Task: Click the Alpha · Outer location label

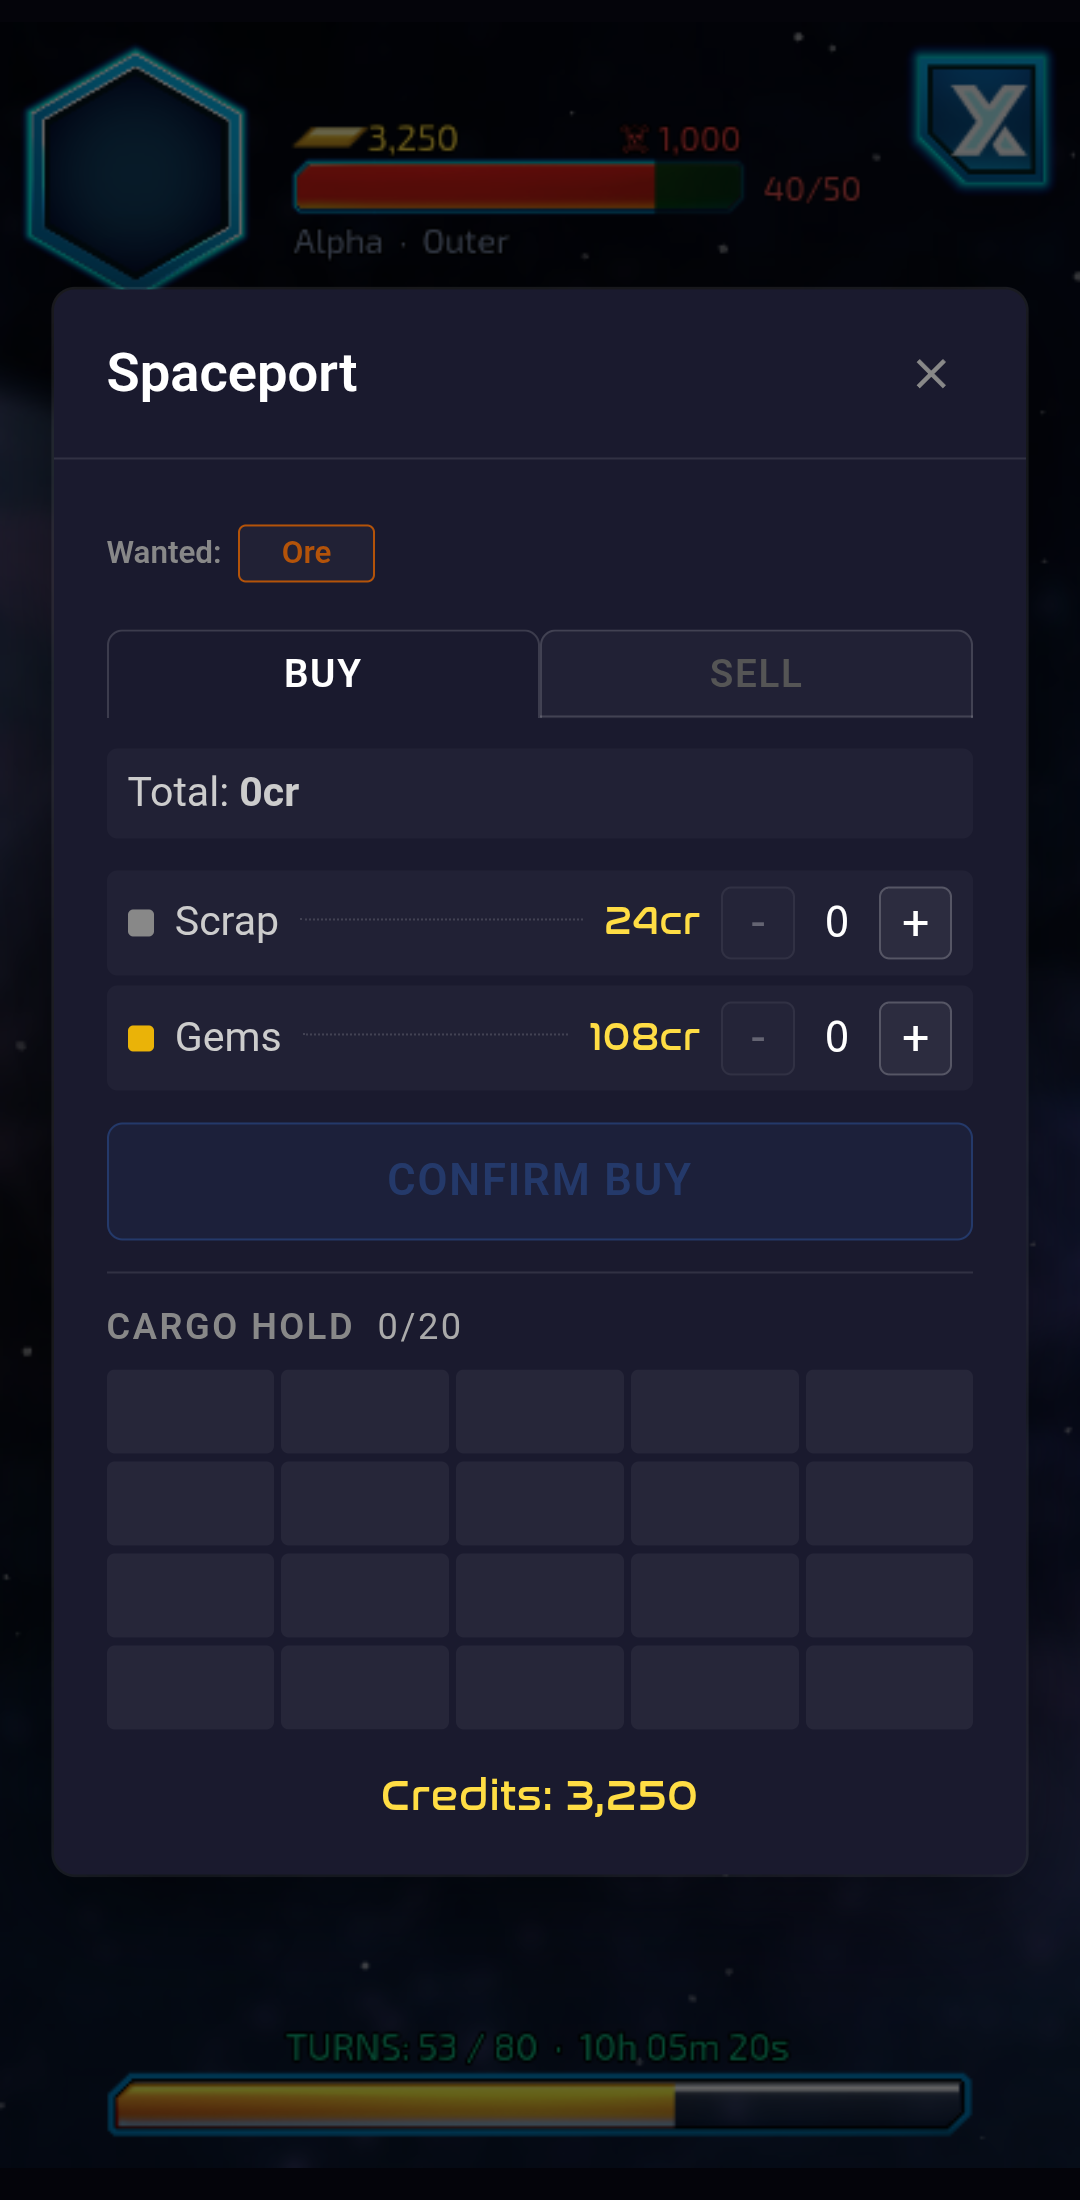Action: tap(400, 241)
